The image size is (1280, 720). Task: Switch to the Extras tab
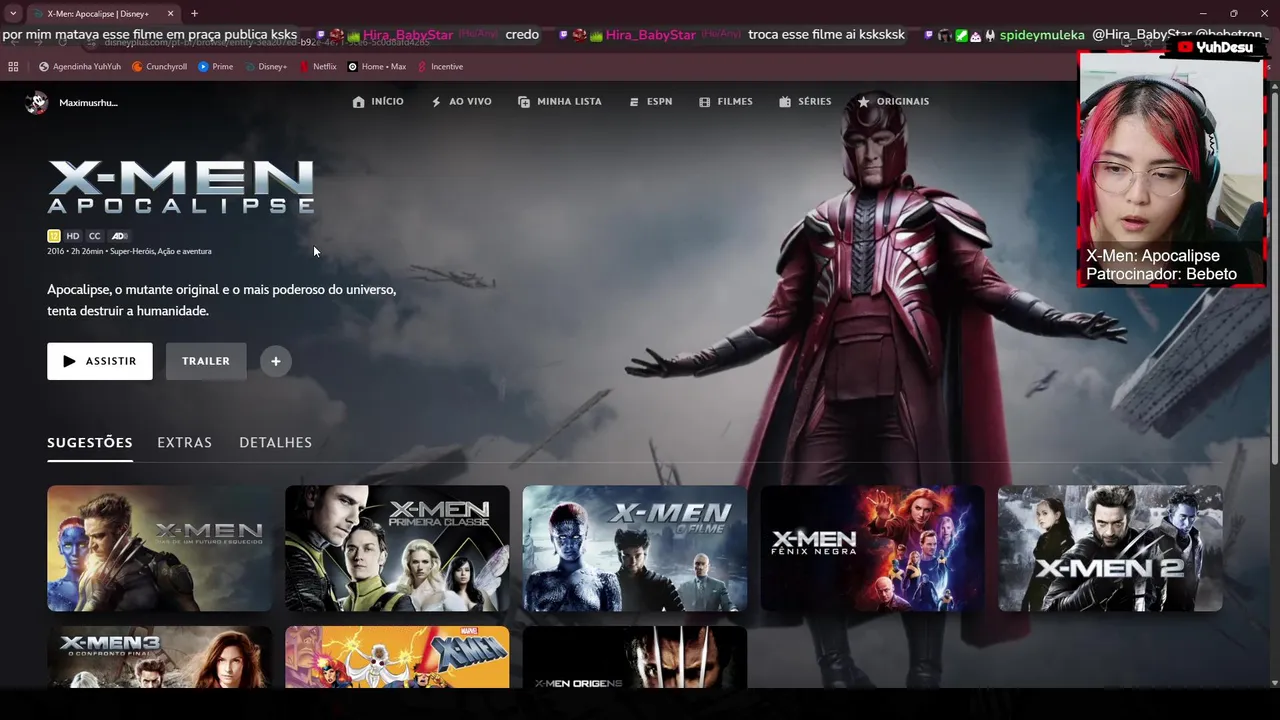184,442
